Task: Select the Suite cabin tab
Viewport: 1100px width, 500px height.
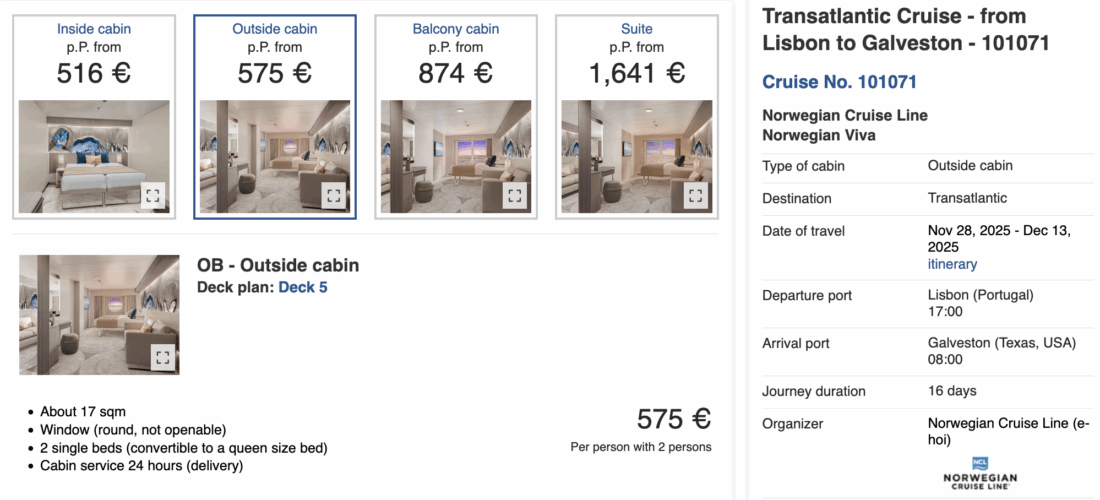Action: 637,29
